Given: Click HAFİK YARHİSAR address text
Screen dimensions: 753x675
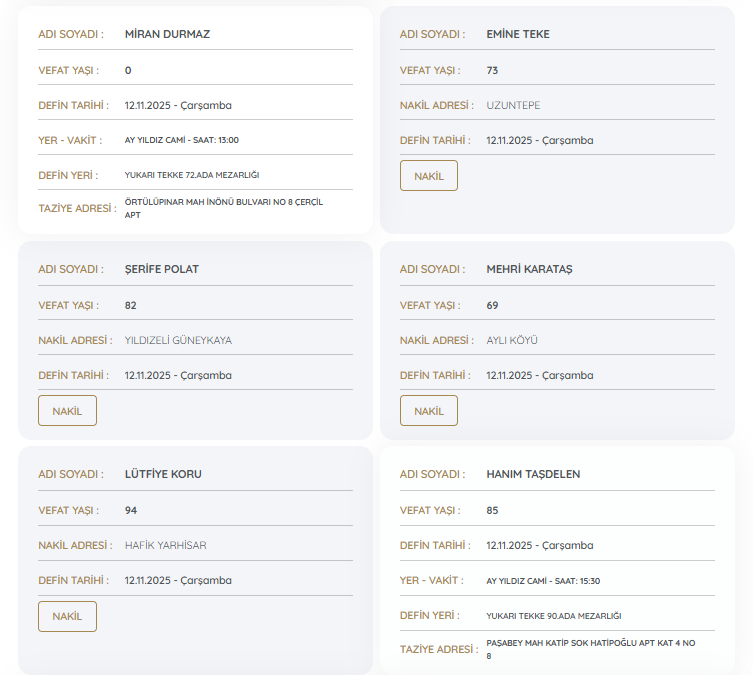Looking at the screenshot, I should click(165, 545).
